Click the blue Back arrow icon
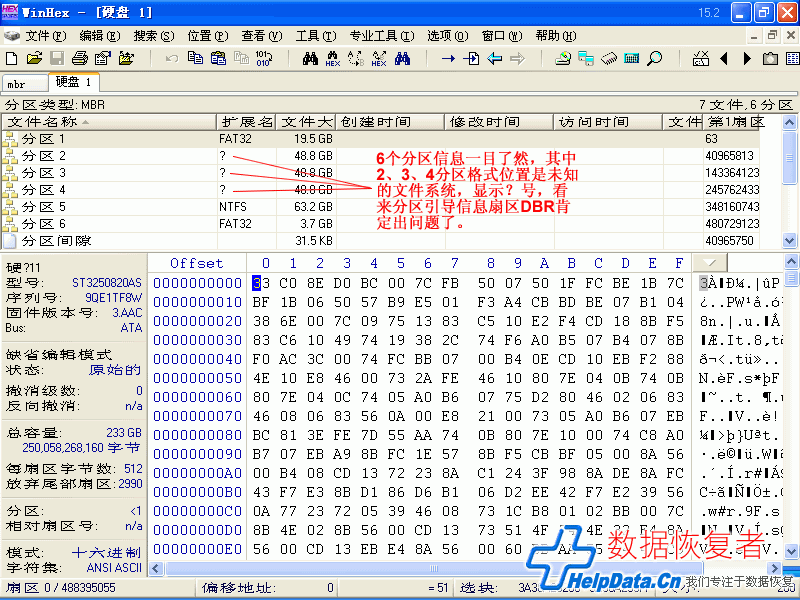The image size is (800, 600). 494,59
